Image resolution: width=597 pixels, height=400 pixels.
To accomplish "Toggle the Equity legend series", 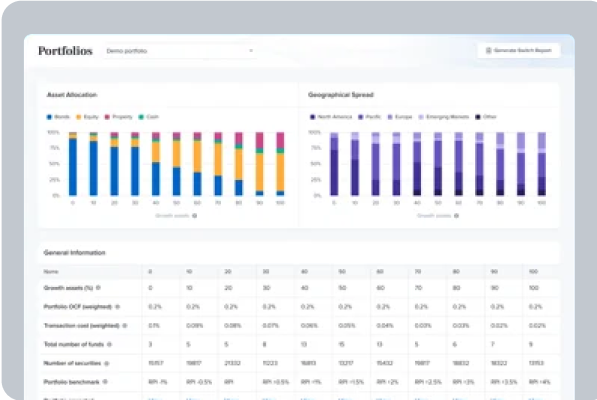I will (87, 117).
